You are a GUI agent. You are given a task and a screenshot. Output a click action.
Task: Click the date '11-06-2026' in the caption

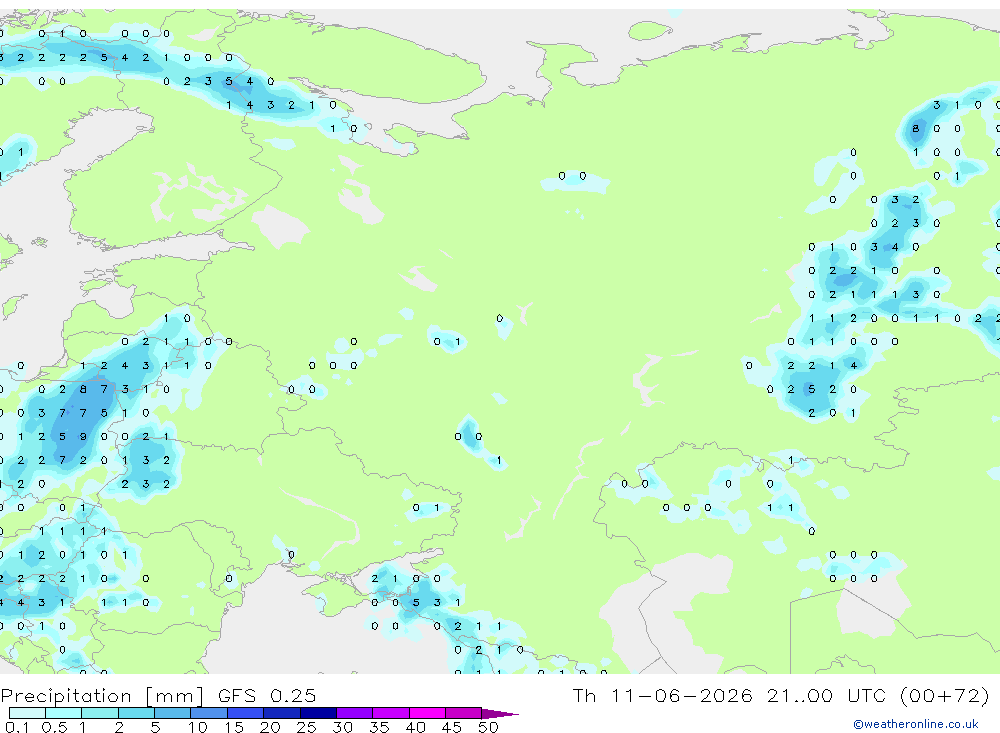[x=681, y=695]
